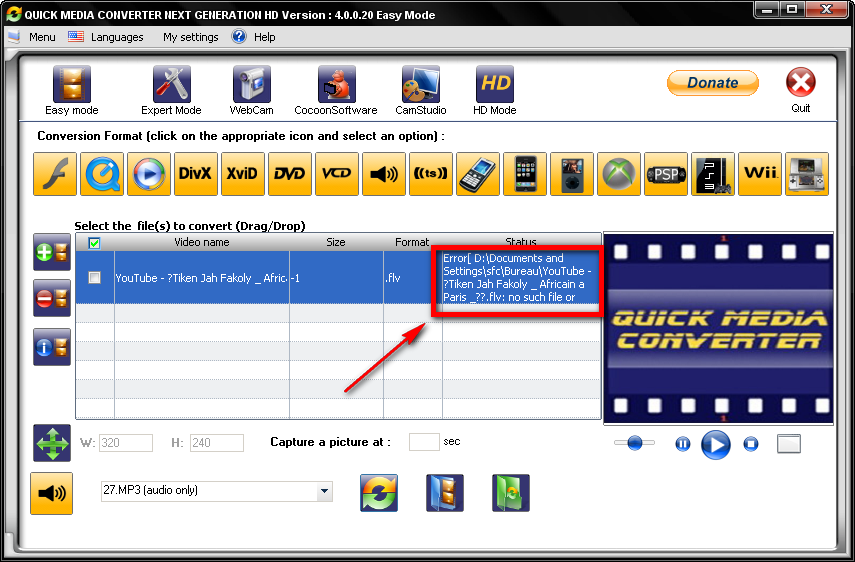Pause the preview playback
This screenshot has height=562, width=855.
click(683, 444)
